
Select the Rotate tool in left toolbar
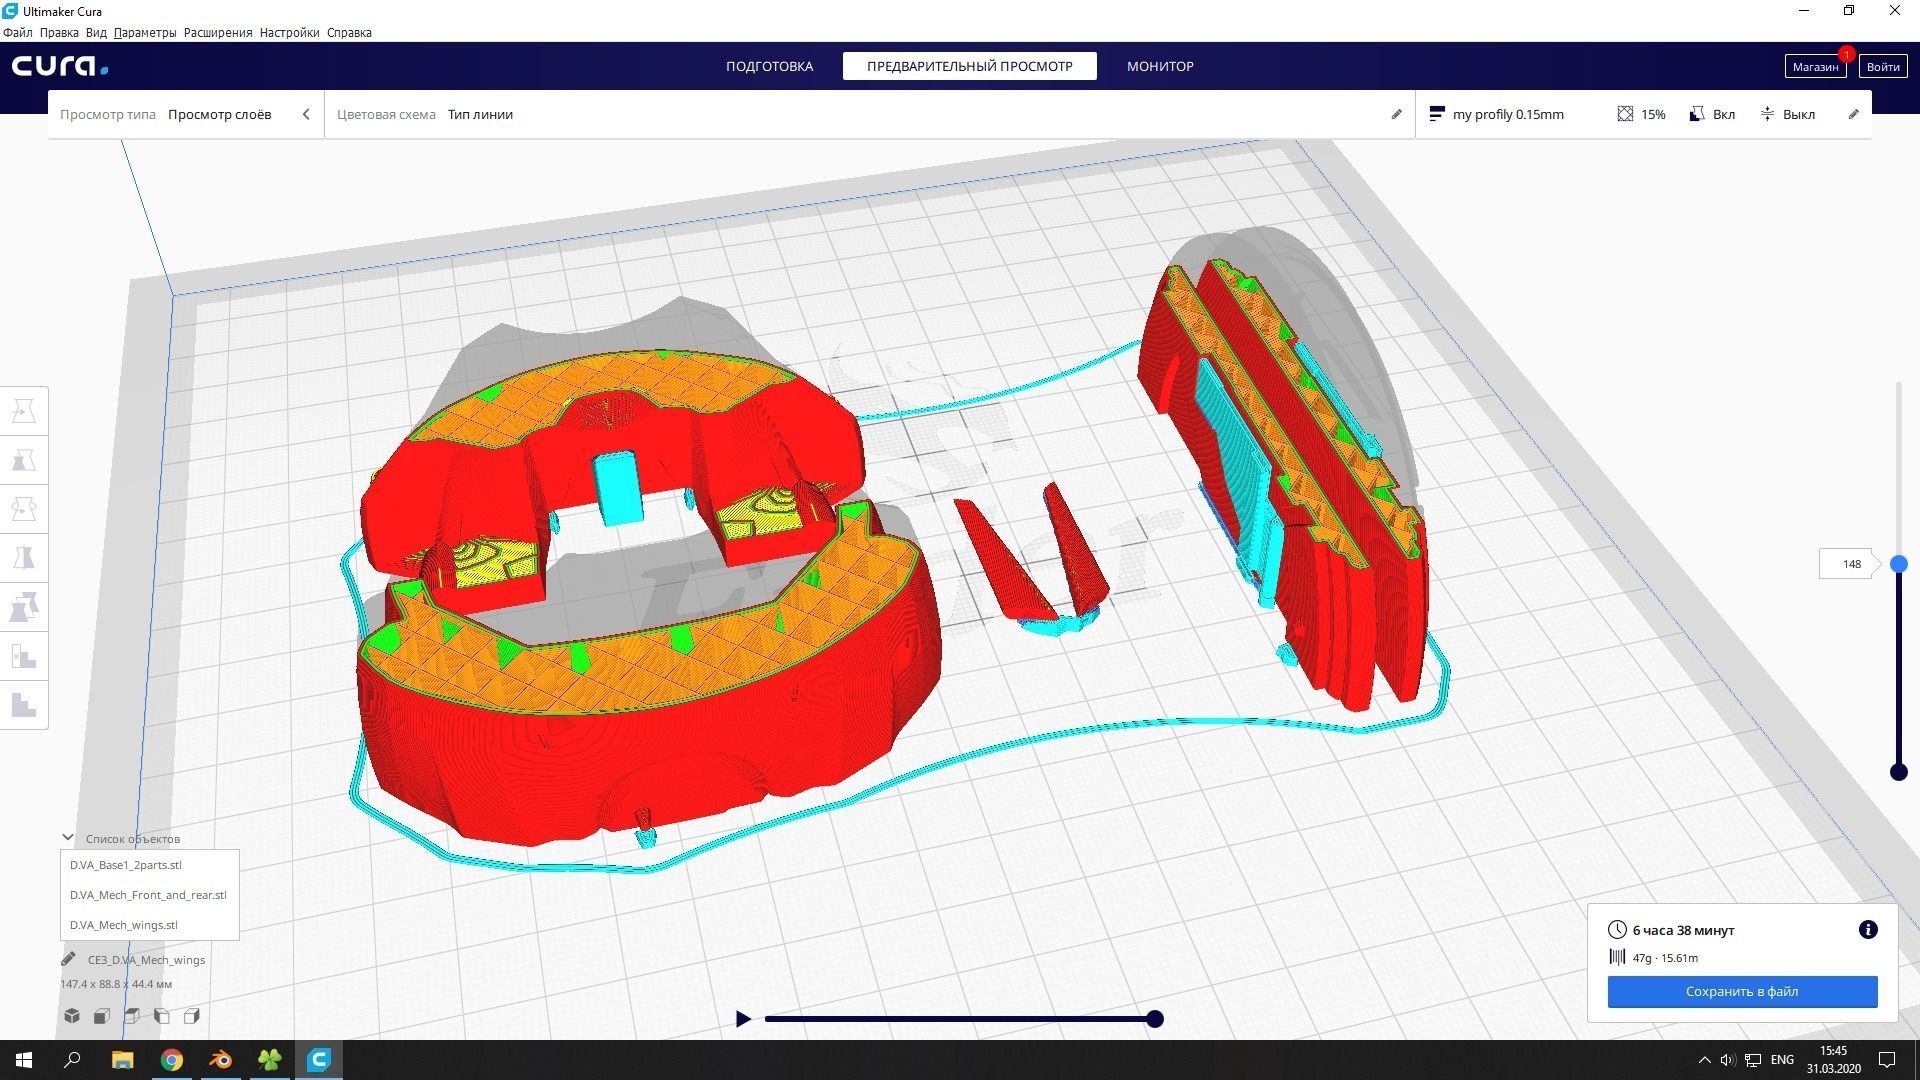(24, 509)
